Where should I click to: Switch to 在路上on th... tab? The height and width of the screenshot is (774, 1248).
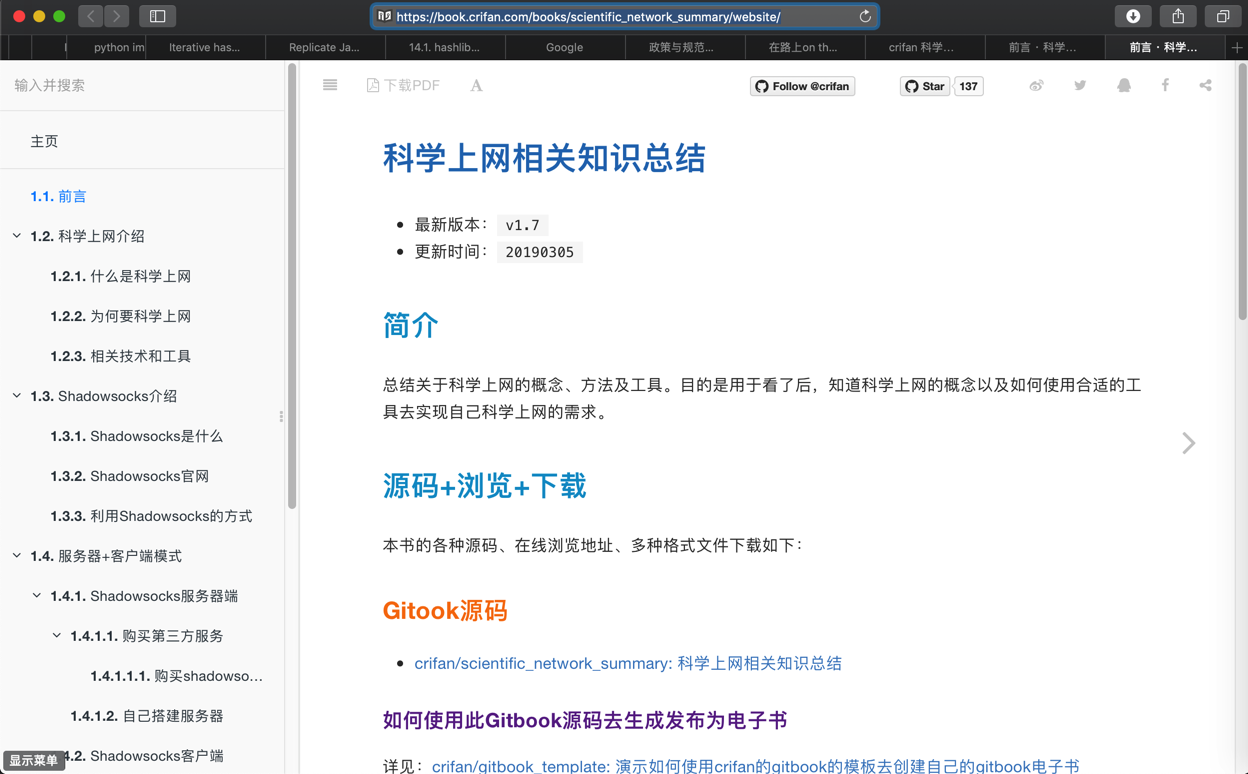[805, 47]
